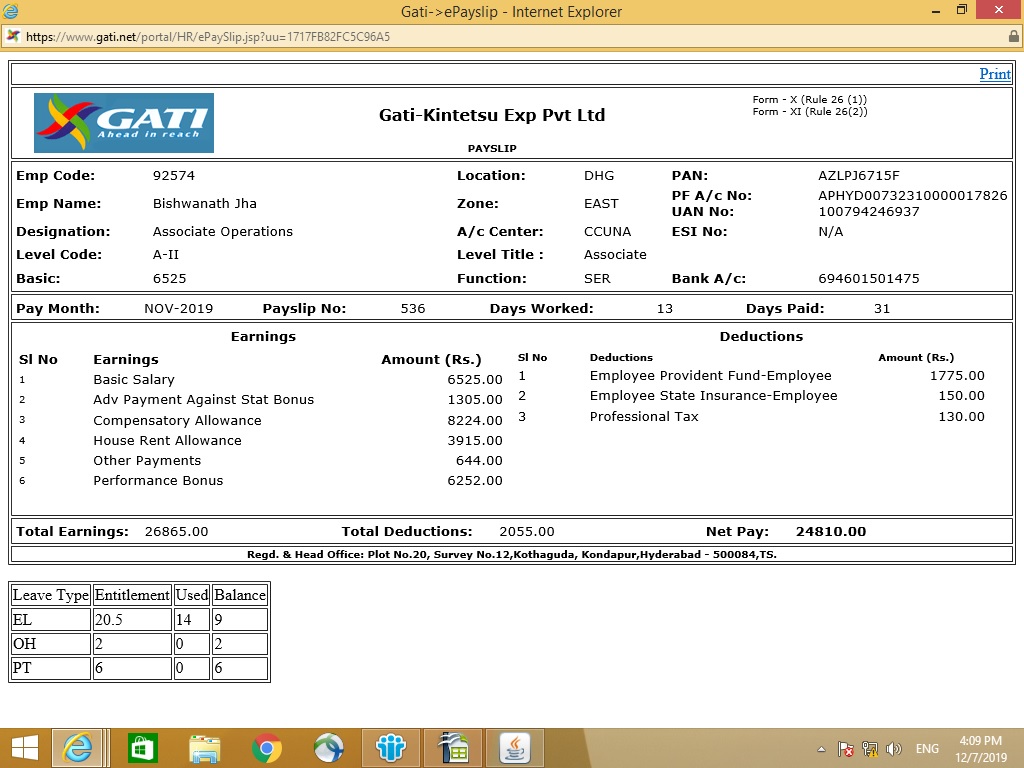The height and width of the screenshot is (768, 1024).
Task: Open the system clock showing 4:09 PM
Action: (981, 749)
